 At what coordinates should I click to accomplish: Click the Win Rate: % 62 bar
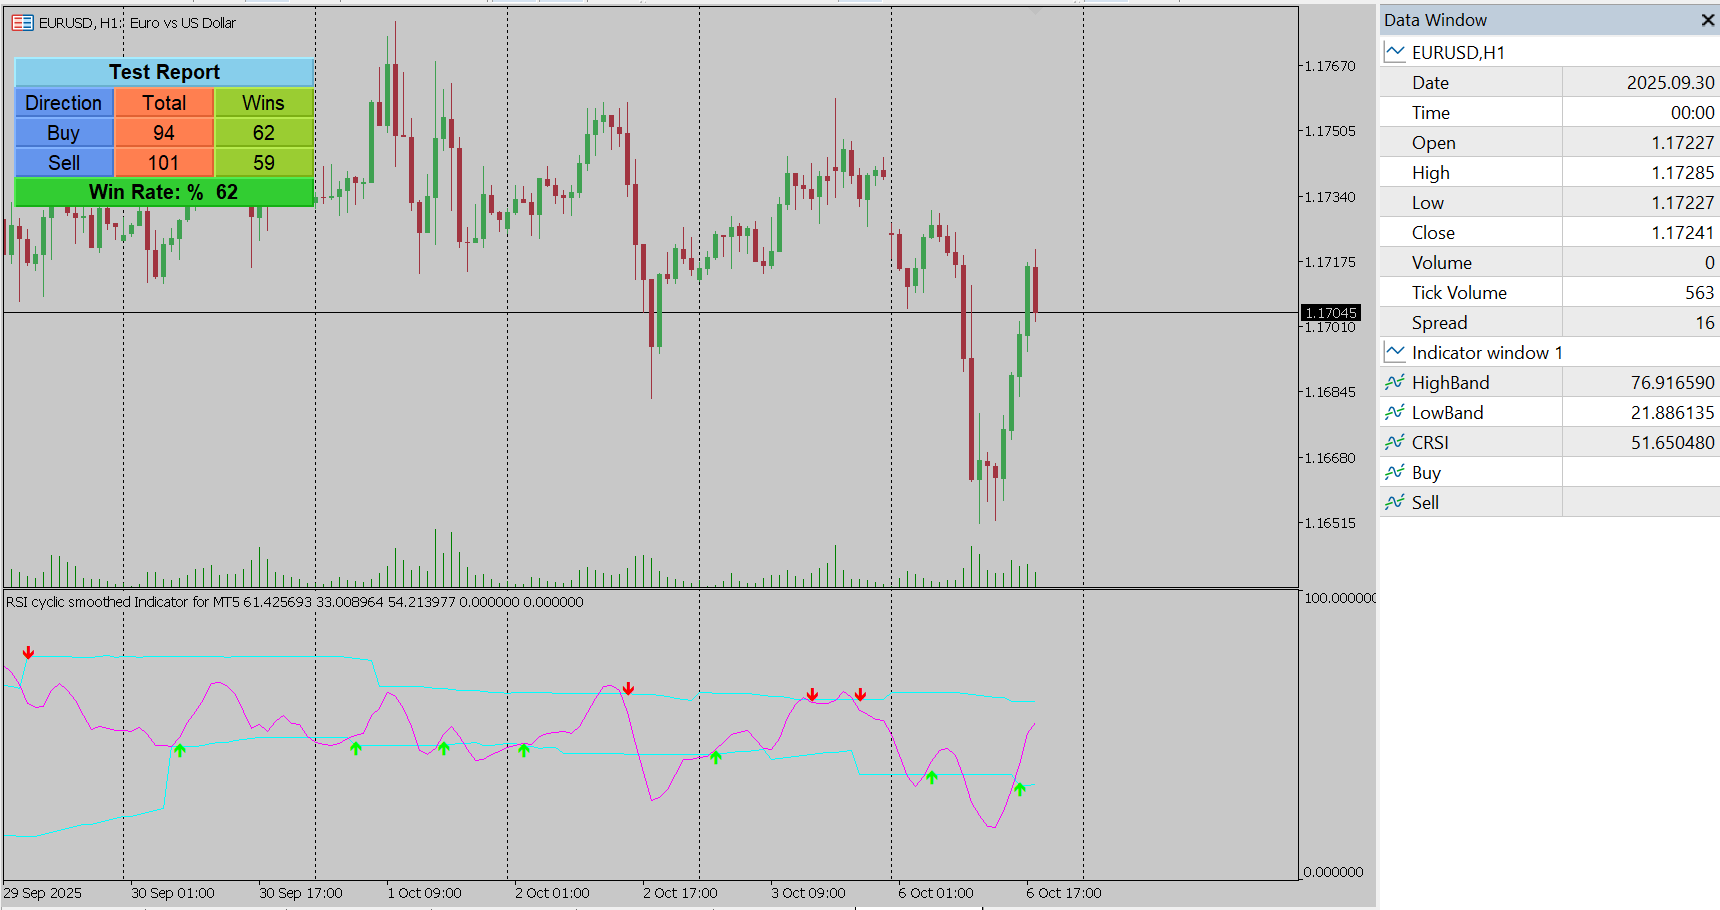[x=164, y=192]
